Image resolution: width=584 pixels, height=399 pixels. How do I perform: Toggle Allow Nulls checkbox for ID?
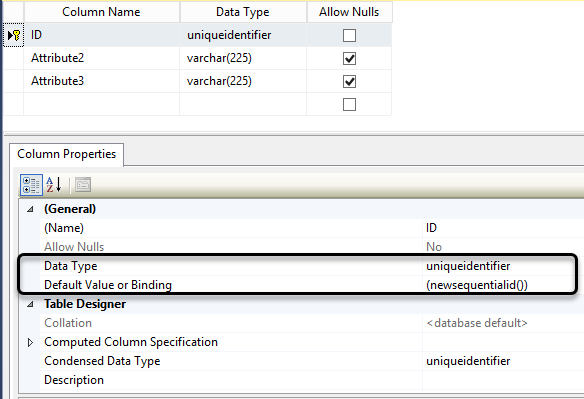[x=349, y=36]
